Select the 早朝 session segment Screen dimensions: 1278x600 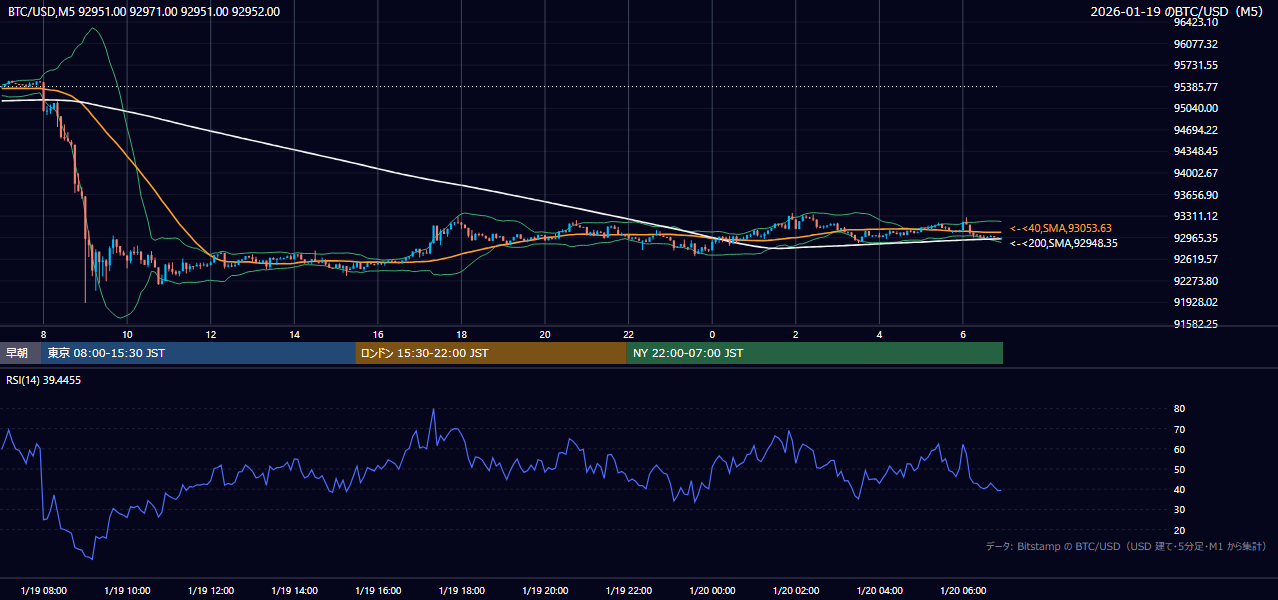(21, 353)
